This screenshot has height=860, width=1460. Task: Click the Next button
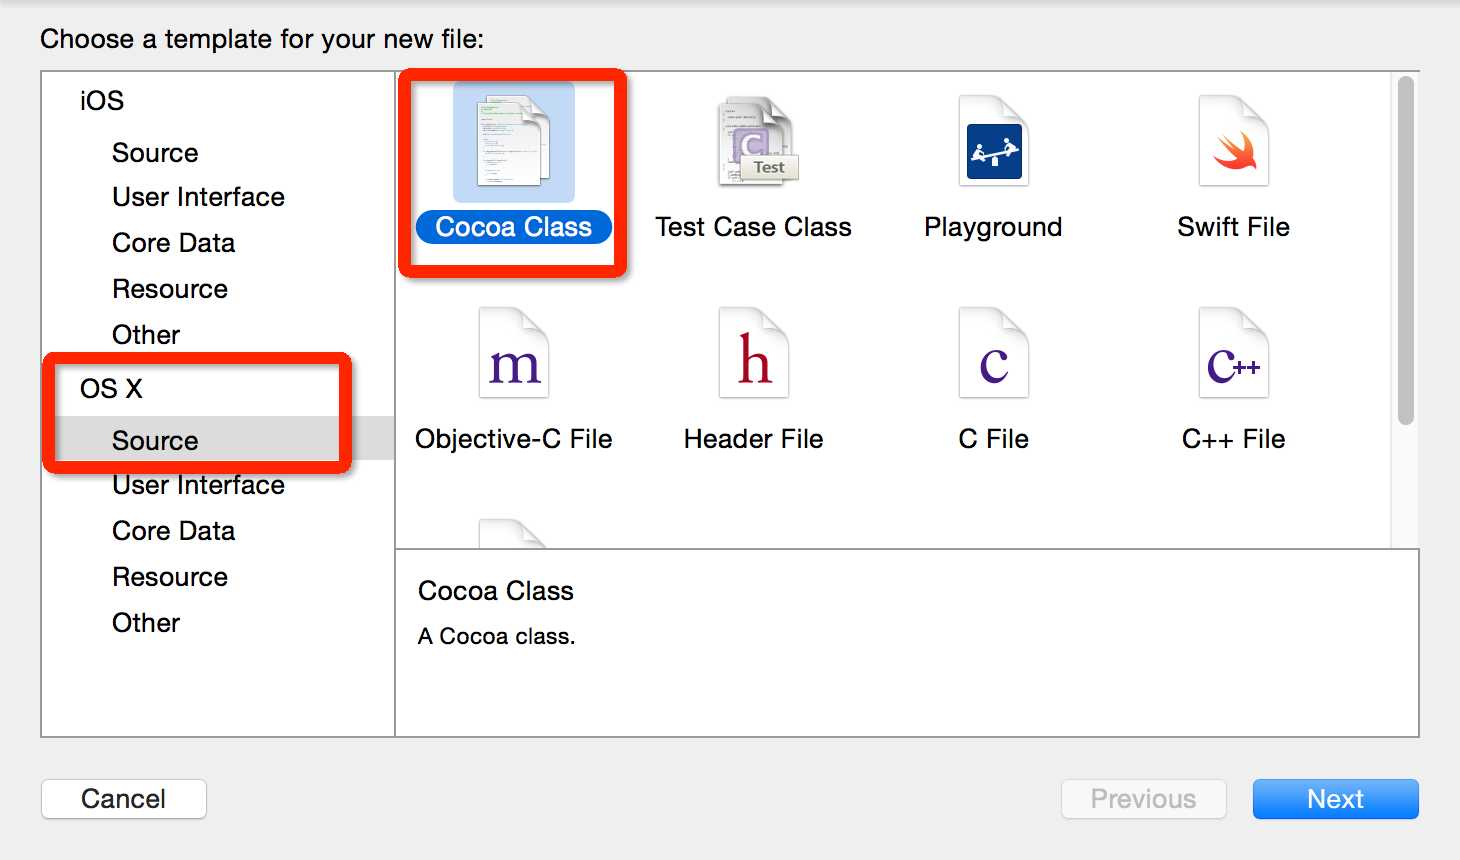pos(1335,799)
